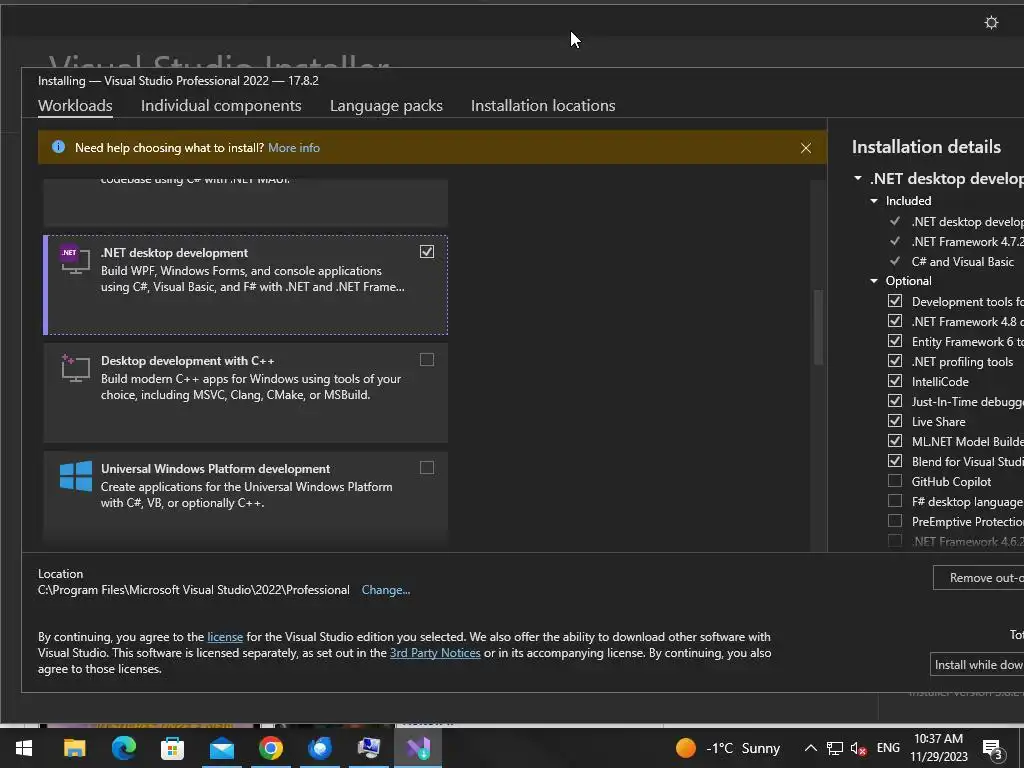This screenshot has width=1024, height=768.
Task: Click the workloads list vertical scrollbar
Action: (x=818, y=327)
